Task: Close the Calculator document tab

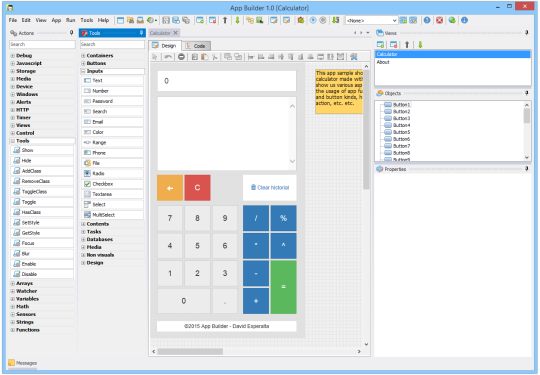Action: (x=176, y=33)
